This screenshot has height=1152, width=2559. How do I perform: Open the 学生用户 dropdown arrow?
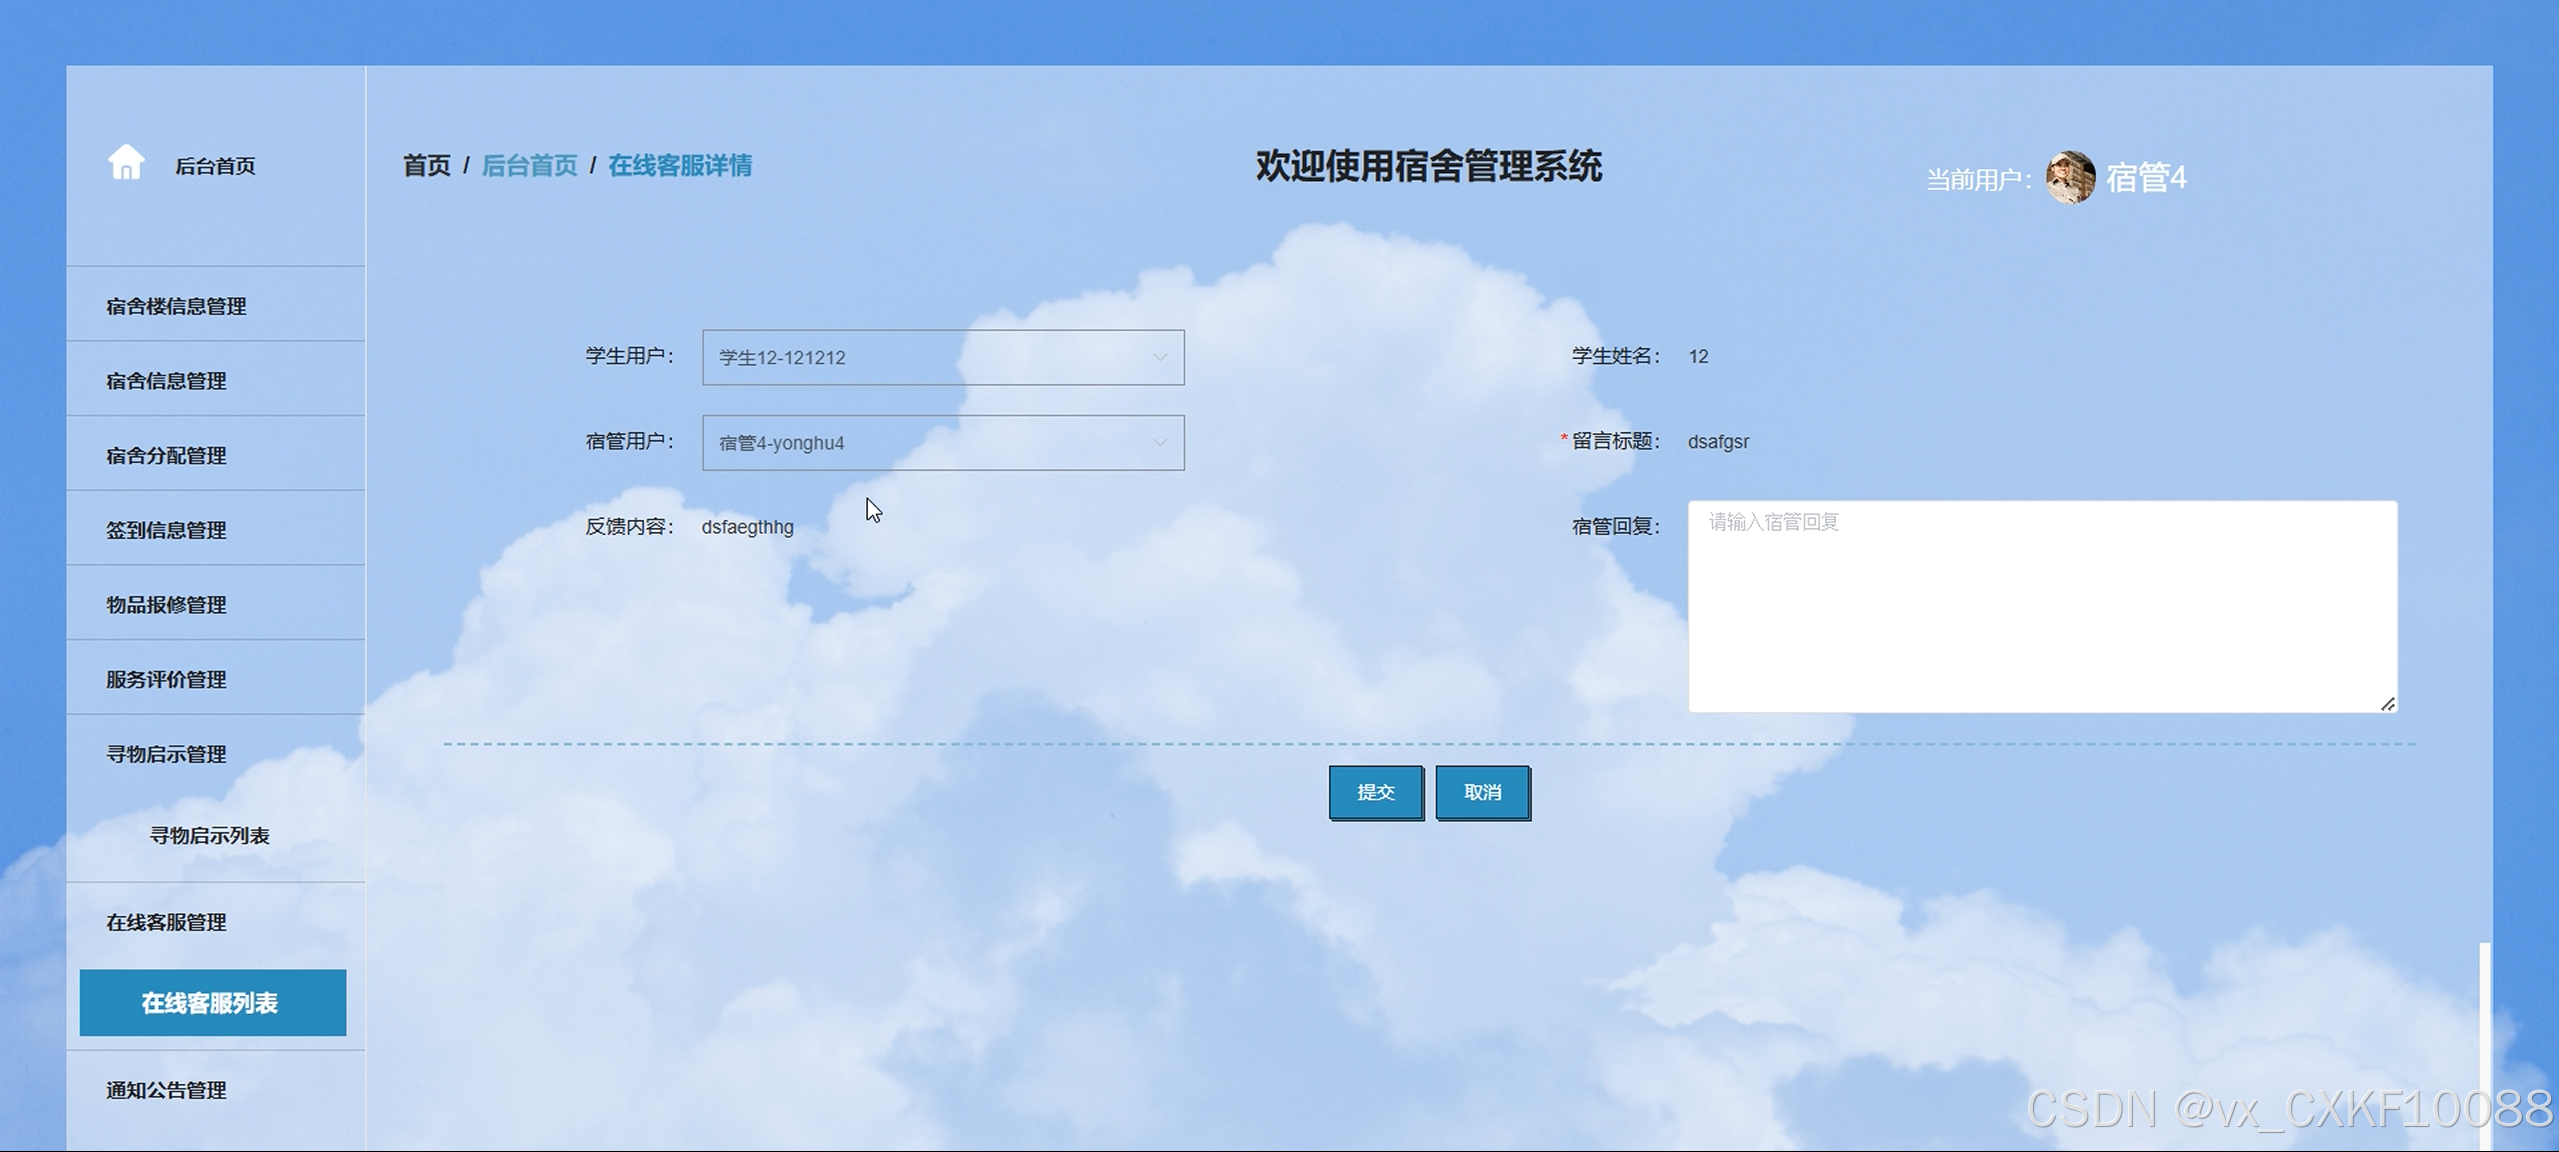(x=1159, y=357)
